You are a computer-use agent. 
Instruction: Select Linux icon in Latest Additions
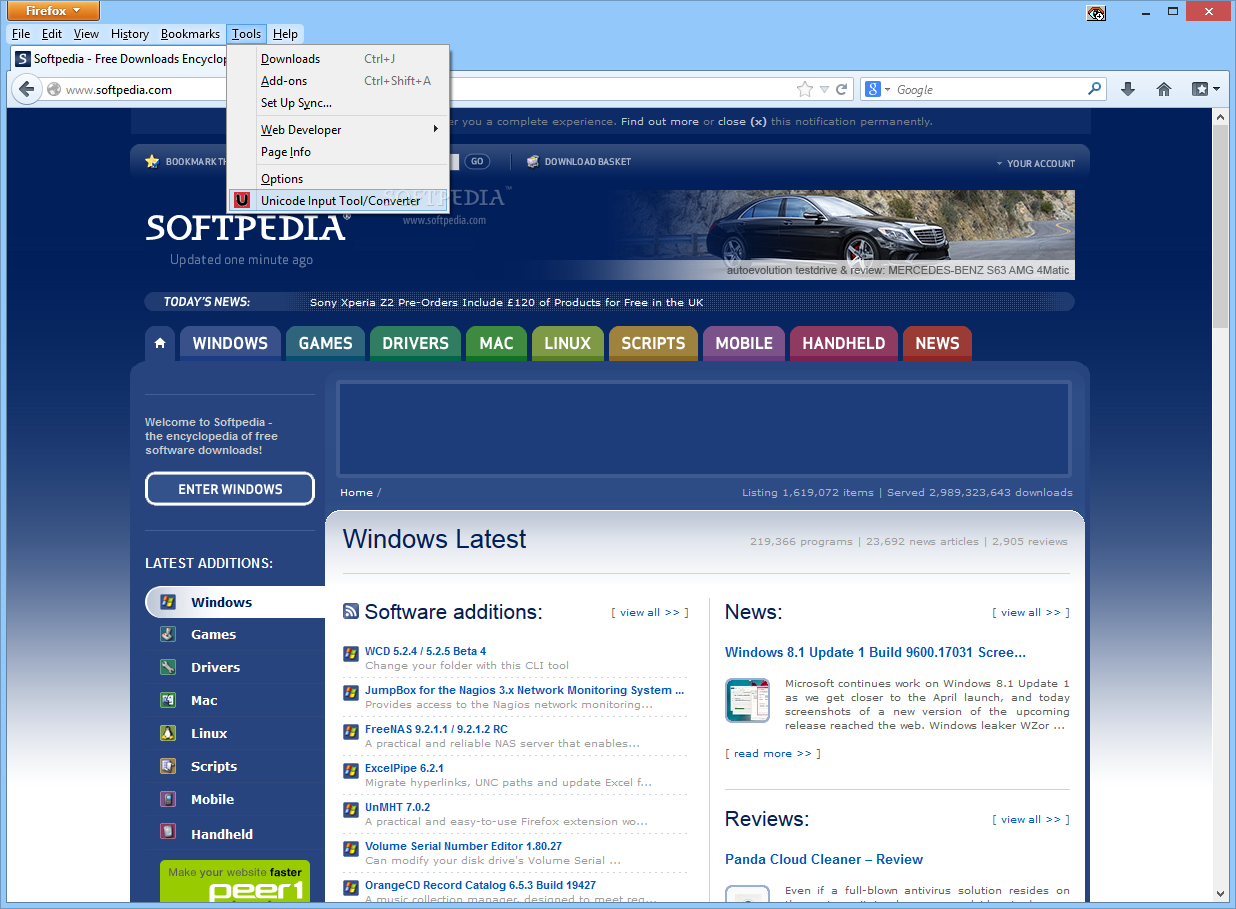[169, 733]
